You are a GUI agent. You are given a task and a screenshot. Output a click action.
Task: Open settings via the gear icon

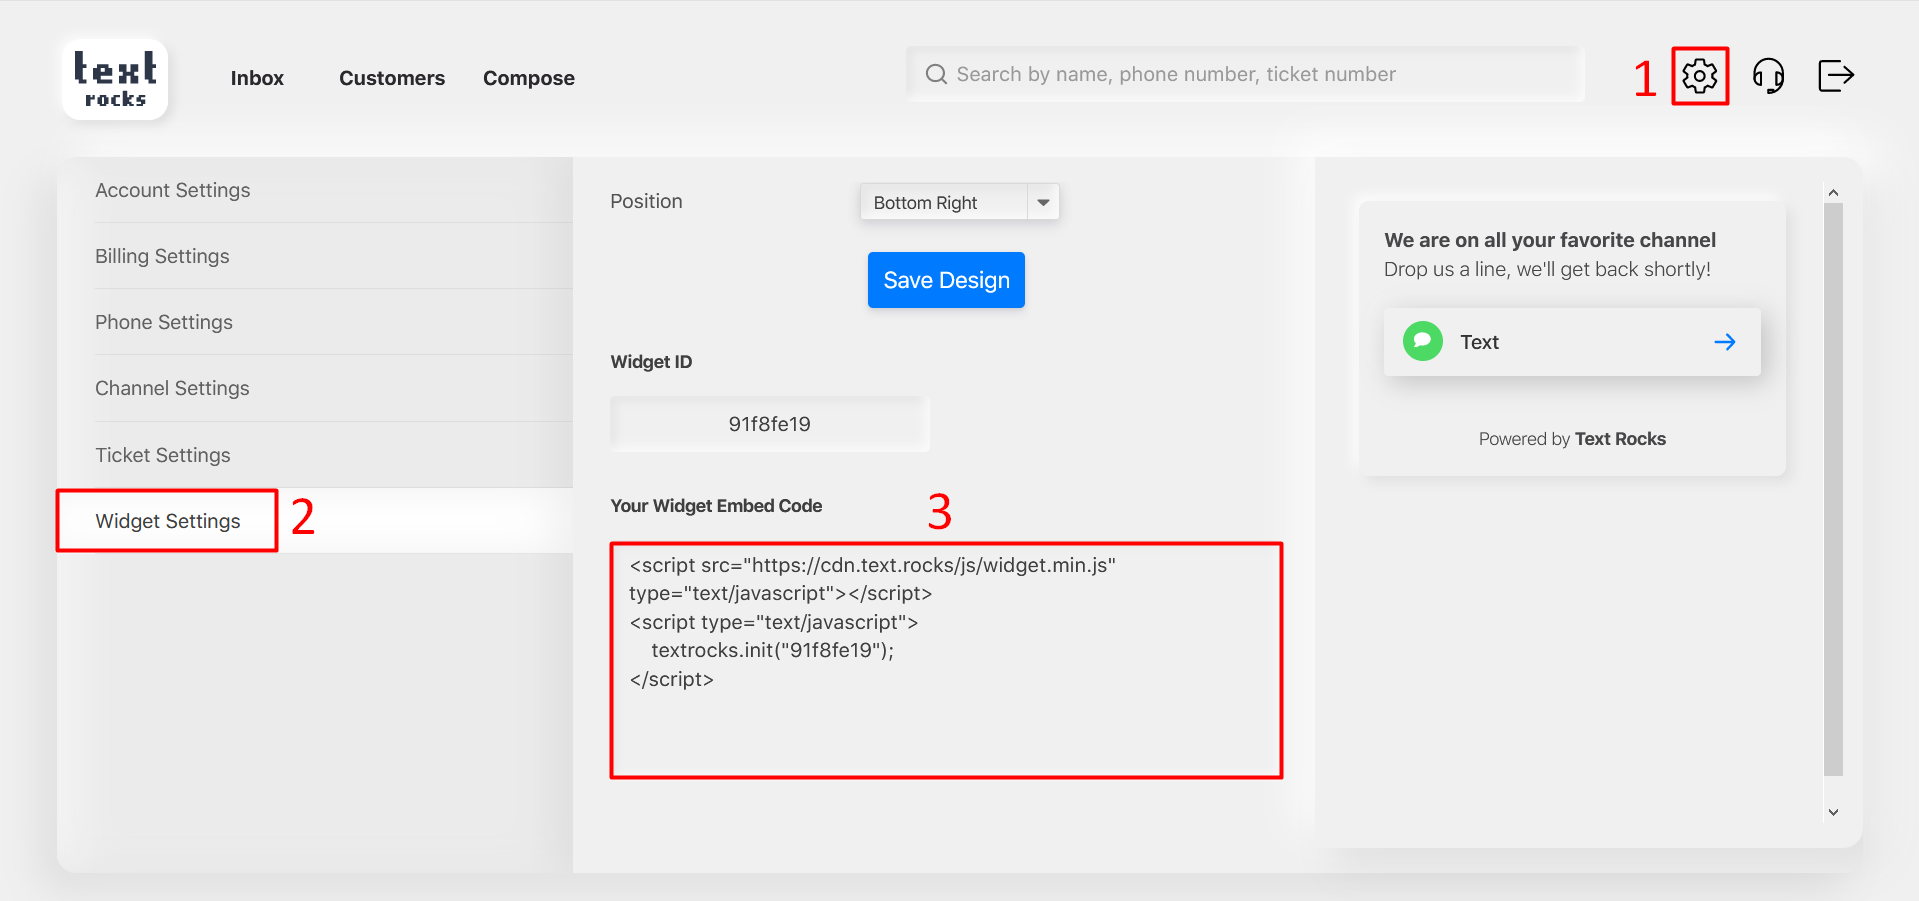click(1699, 76)
